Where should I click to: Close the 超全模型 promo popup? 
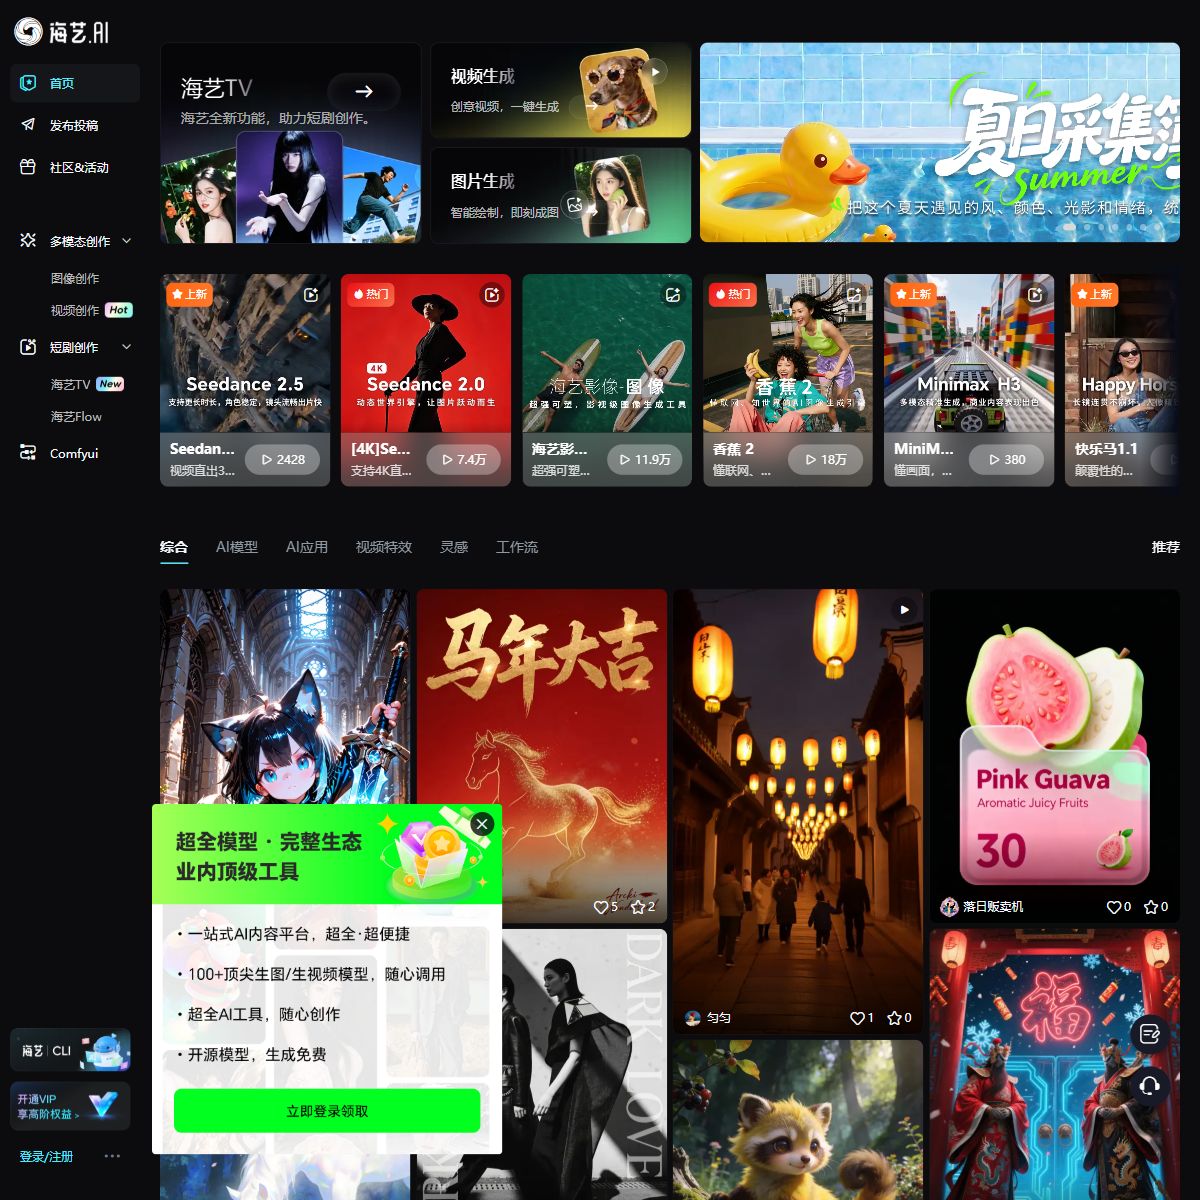[x=482, y=824]
